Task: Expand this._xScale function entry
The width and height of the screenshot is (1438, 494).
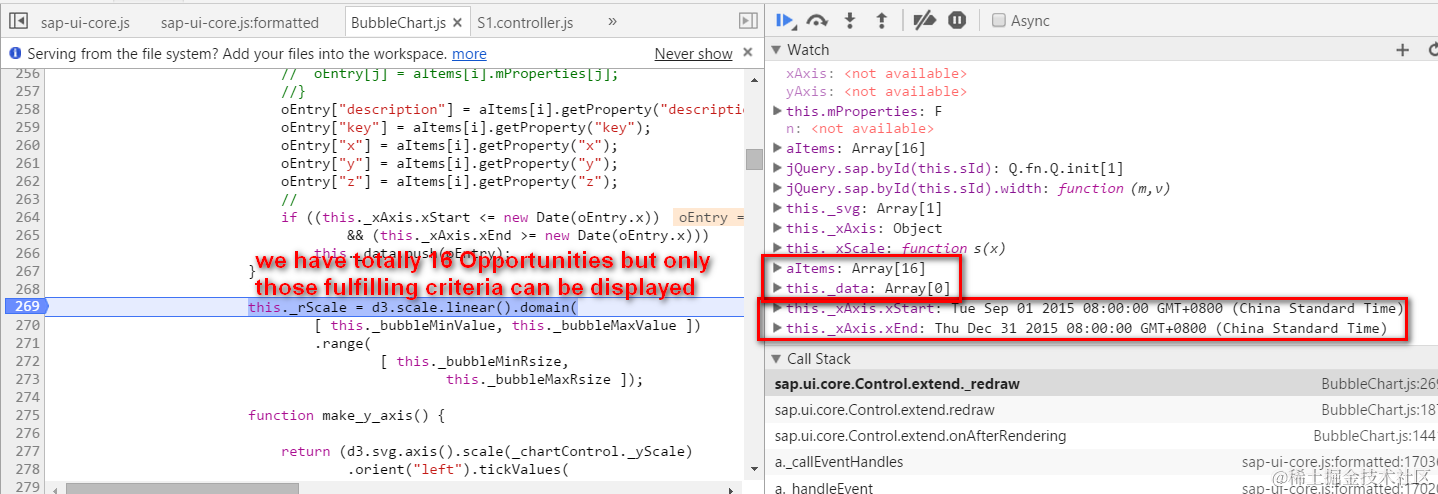Action: point(779,248)
